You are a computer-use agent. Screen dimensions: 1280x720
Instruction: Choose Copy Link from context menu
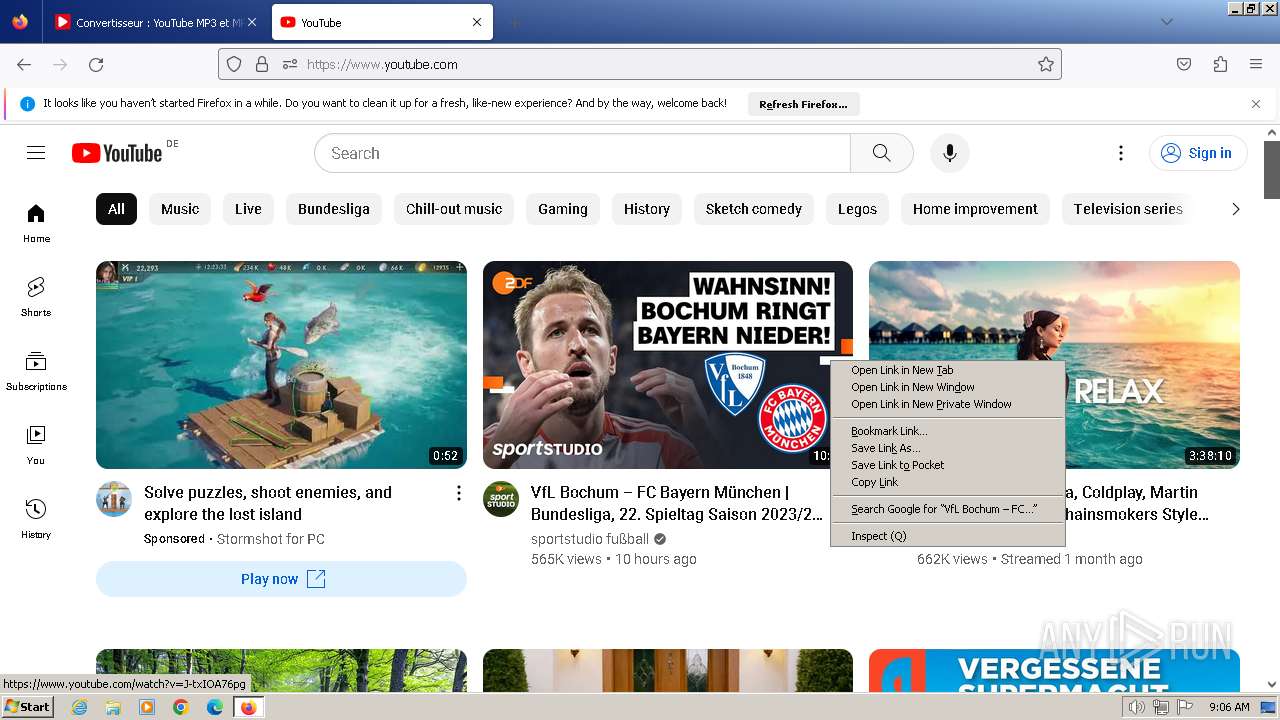click(947, 482)
